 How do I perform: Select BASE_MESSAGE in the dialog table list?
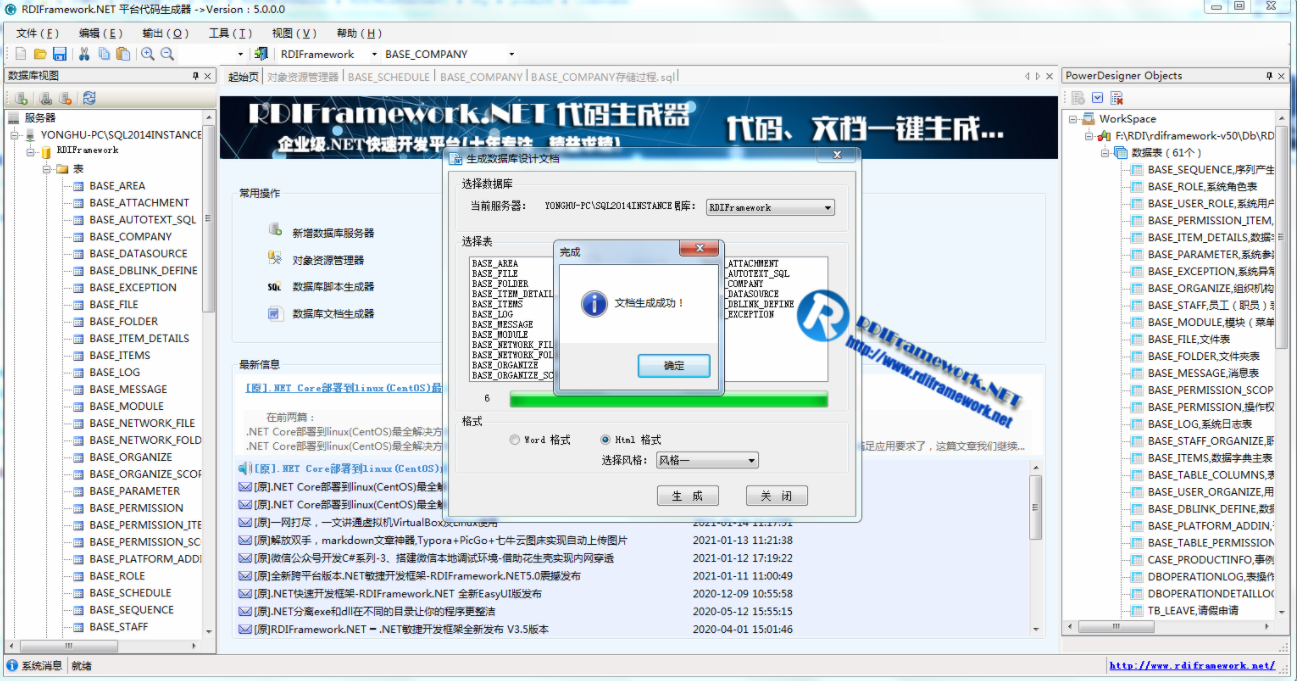click(x=502, y=324)
